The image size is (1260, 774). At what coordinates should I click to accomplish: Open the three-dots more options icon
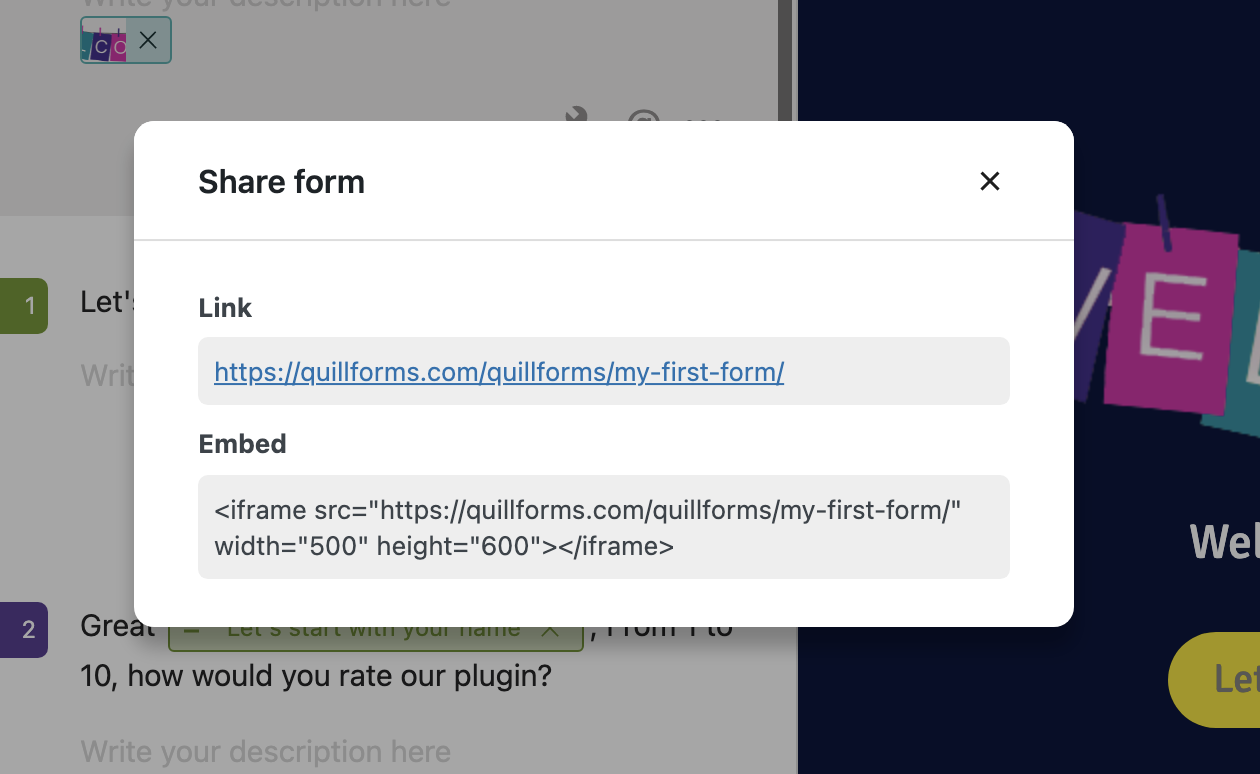point(703,118)
